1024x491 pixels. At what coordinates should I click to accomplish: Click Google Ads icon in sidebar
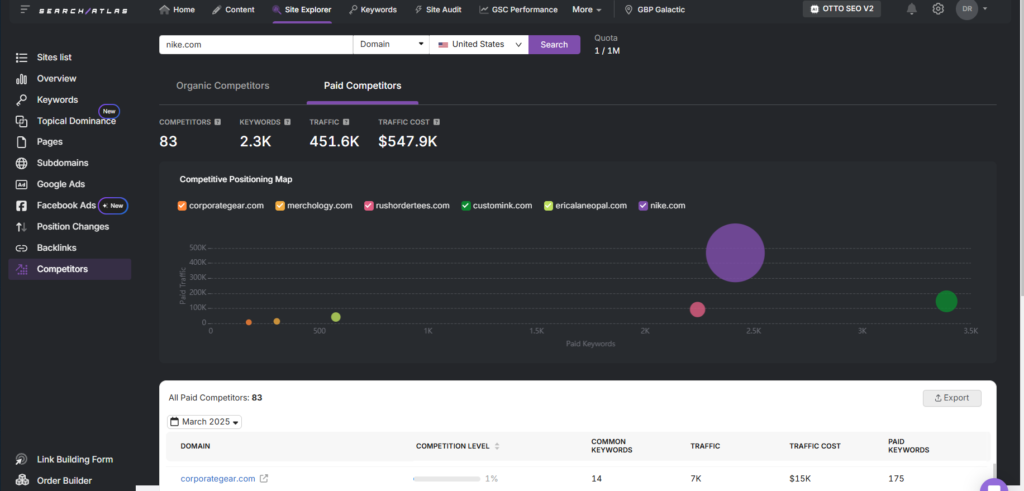click(22, 184)
